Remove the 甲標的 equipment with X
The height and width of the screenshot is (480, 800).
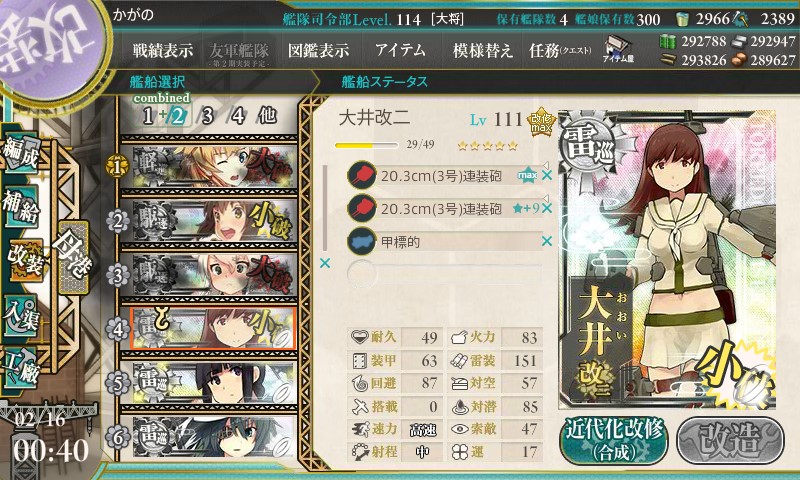(x=547, y=241)
